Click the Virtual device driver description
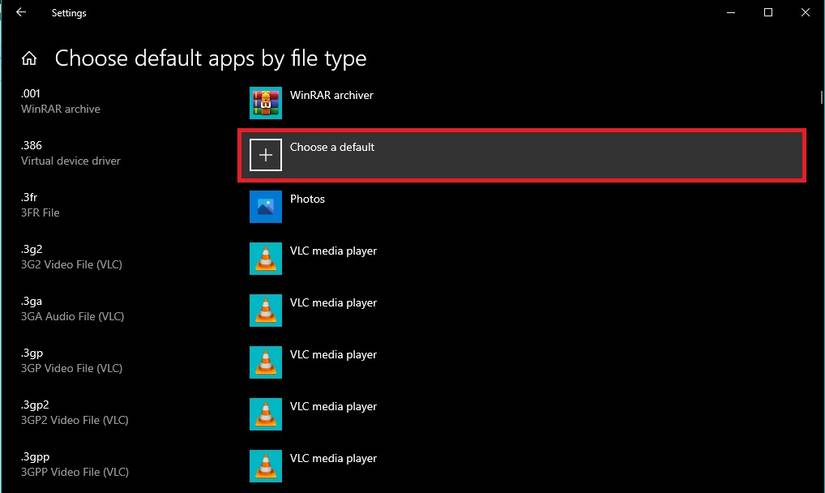825x493 pixels. 71,161
